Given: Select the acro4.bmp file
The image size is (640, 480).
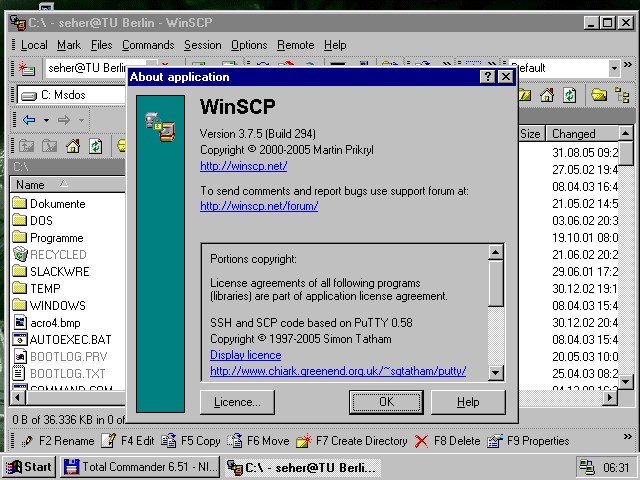Looking at the screenshot, I should tap(47, 323).
